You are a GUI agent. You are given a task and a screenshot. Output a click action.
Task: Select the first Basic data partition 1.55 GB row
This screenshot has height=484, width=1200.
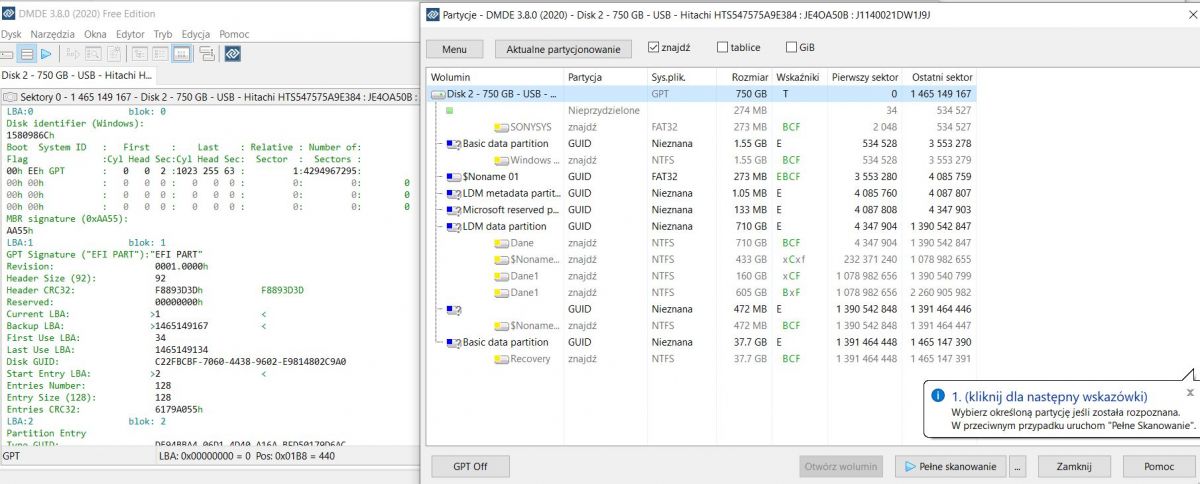[x=700, y=143]
